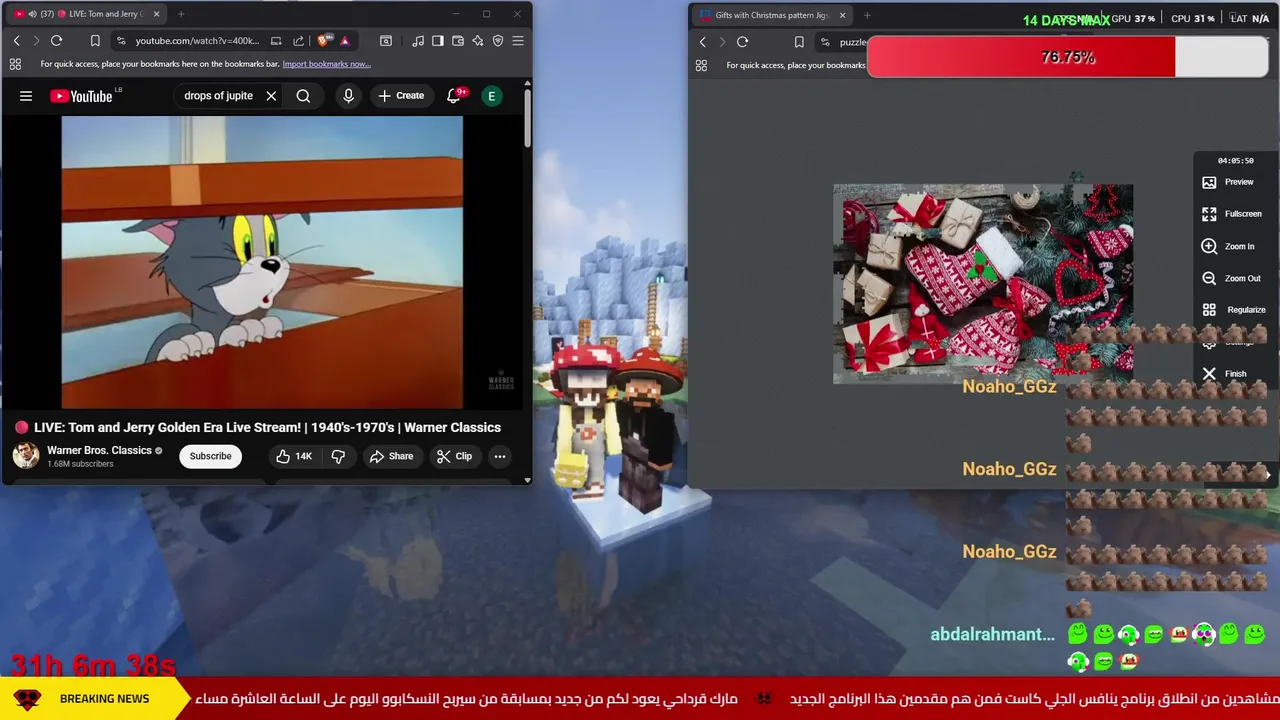Close the Tom and Jerry tab

click(x=154, y=14)
